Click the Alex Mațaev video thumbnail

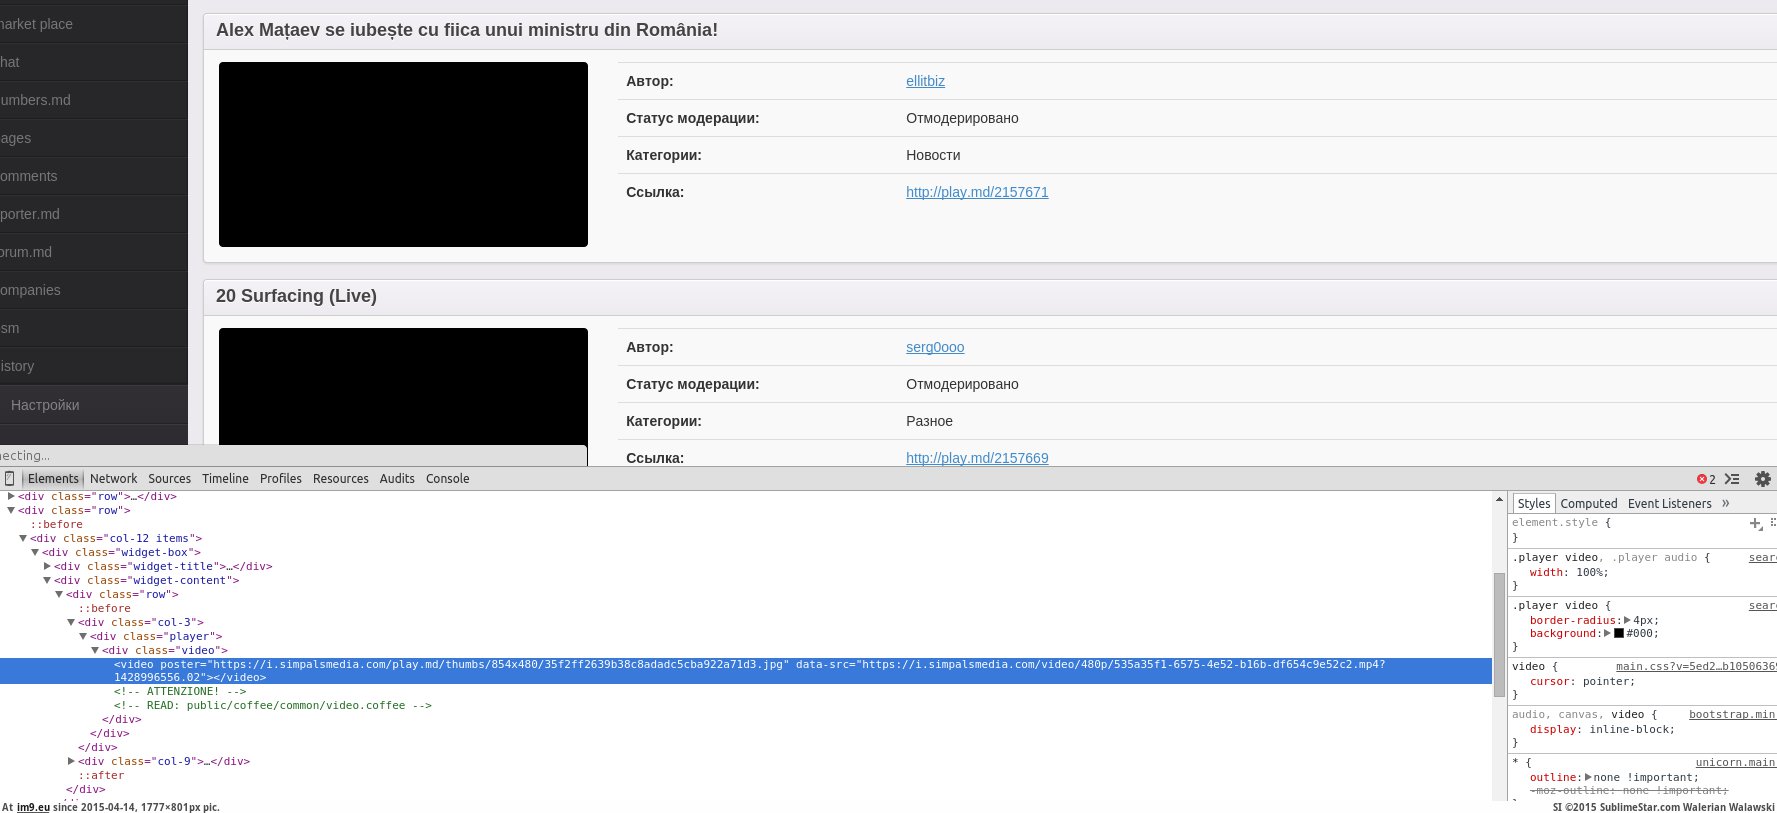(x=403, y=154)
